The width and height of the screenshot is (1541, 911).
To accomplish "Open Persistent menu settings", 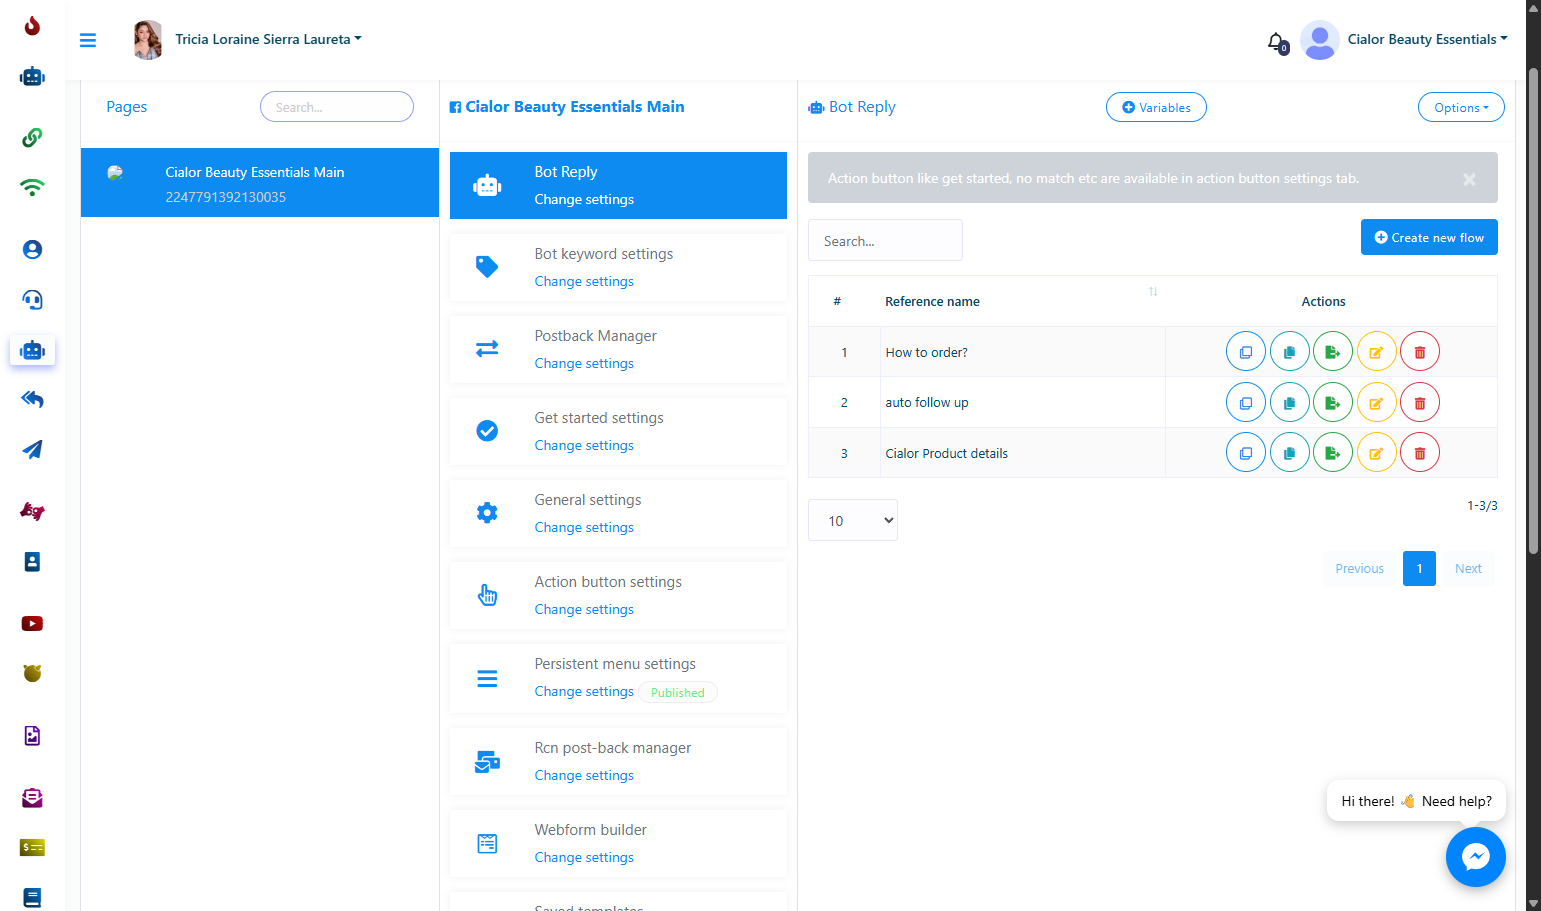I will pyautogui.click(x=618, y=678).
